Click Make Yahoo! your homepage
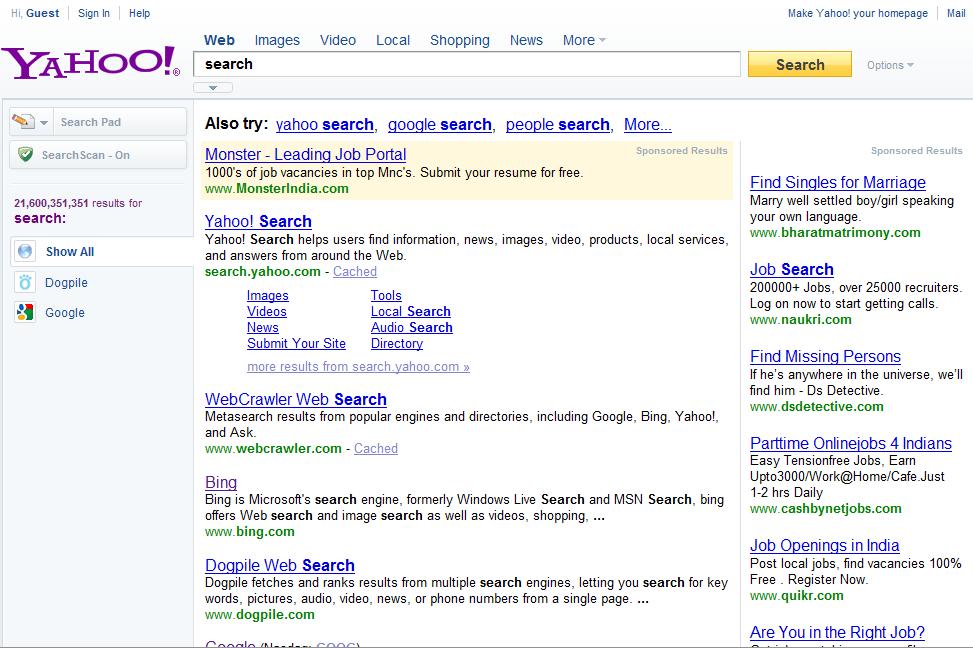This screenshot has width=973, height=648. [x=858, y=13]
